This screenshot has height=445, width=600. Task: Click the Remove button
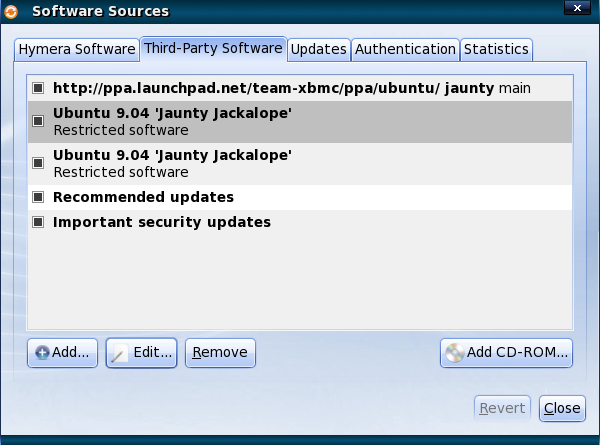click(x=220, y=353)
